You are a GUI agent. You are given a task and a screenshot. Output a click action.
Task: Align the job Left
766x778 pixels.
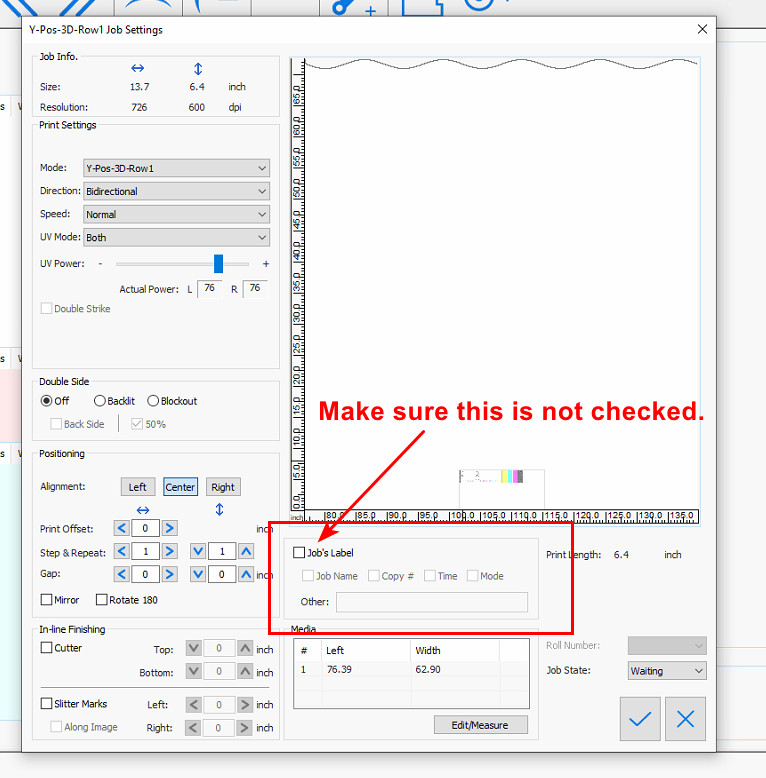click(138, 487)
